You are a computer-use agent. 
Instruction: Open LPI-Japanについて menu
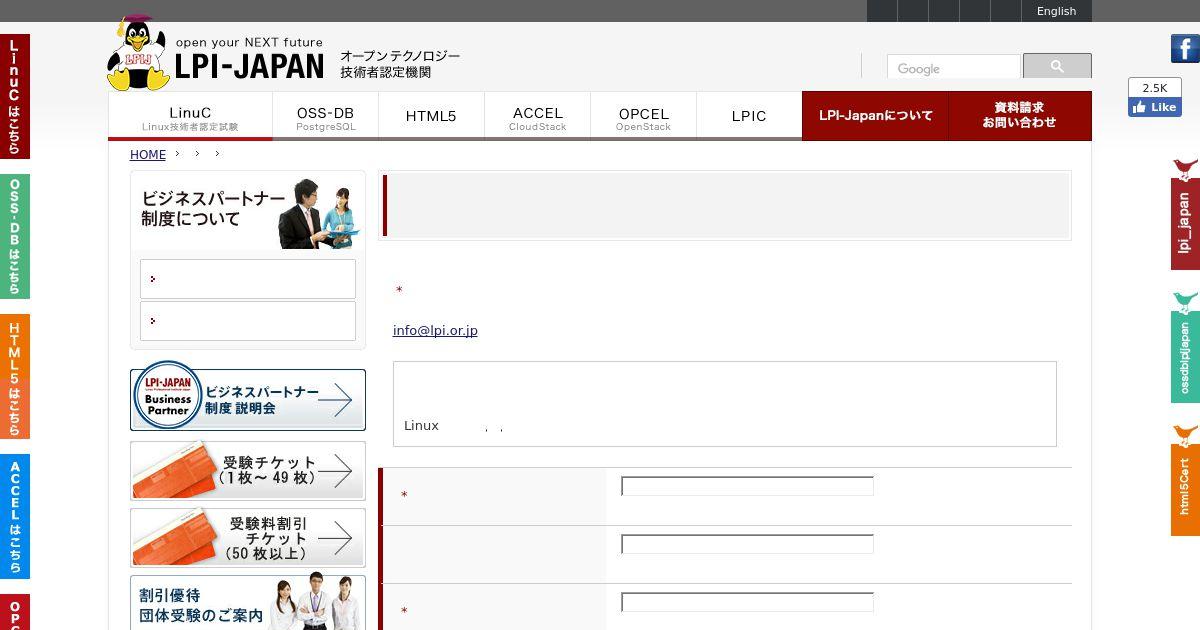[875, 116]
